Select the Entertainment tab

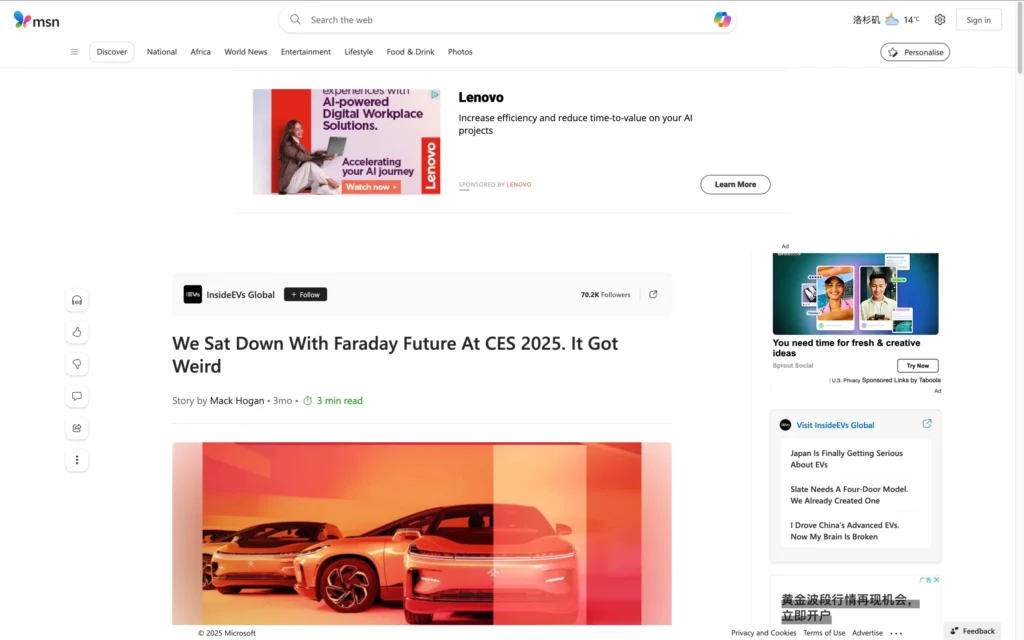pyautogui.click(x=305, y=52)
